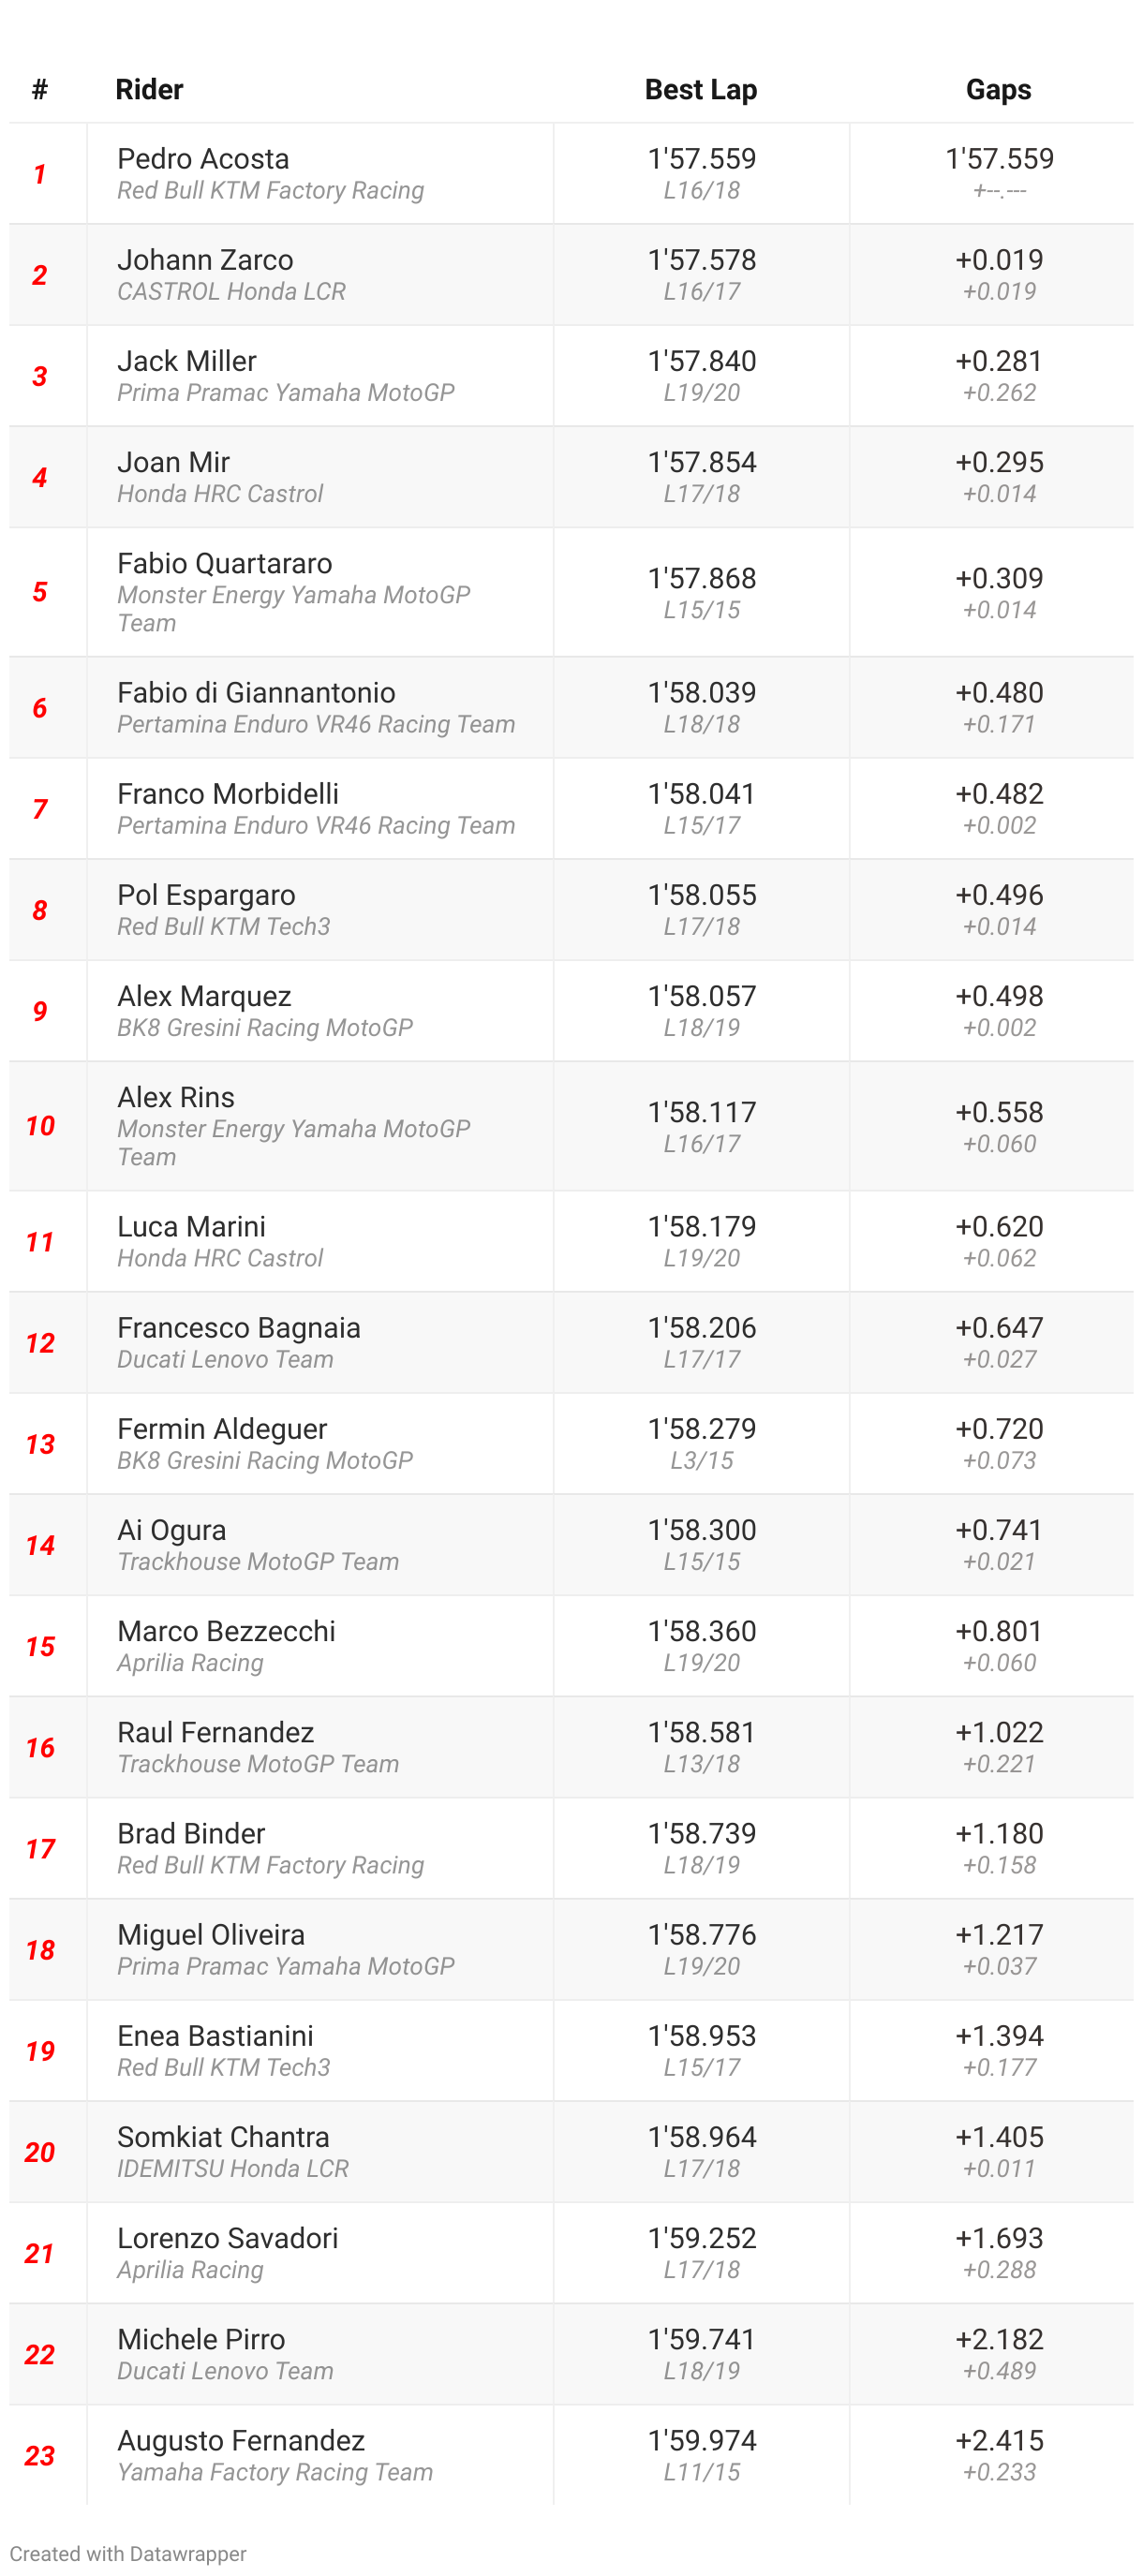Viewport: 1143px width, 2576px height.
Task: Select the Enea Bastianini row name
Action: click(x=215, y=2035)
